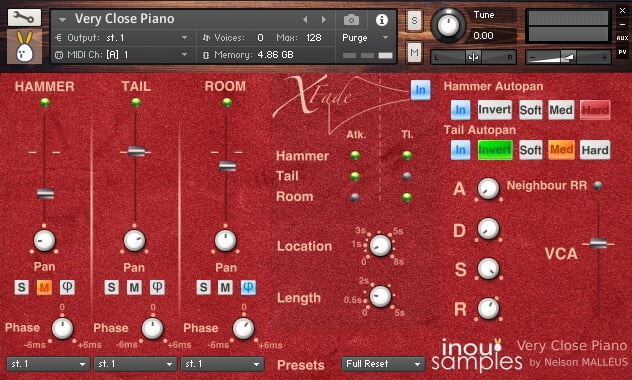Toggle the Tail Atk. LED
This screenshot has height=380, width=632.
pyautogui.click(x=355, y=177)
